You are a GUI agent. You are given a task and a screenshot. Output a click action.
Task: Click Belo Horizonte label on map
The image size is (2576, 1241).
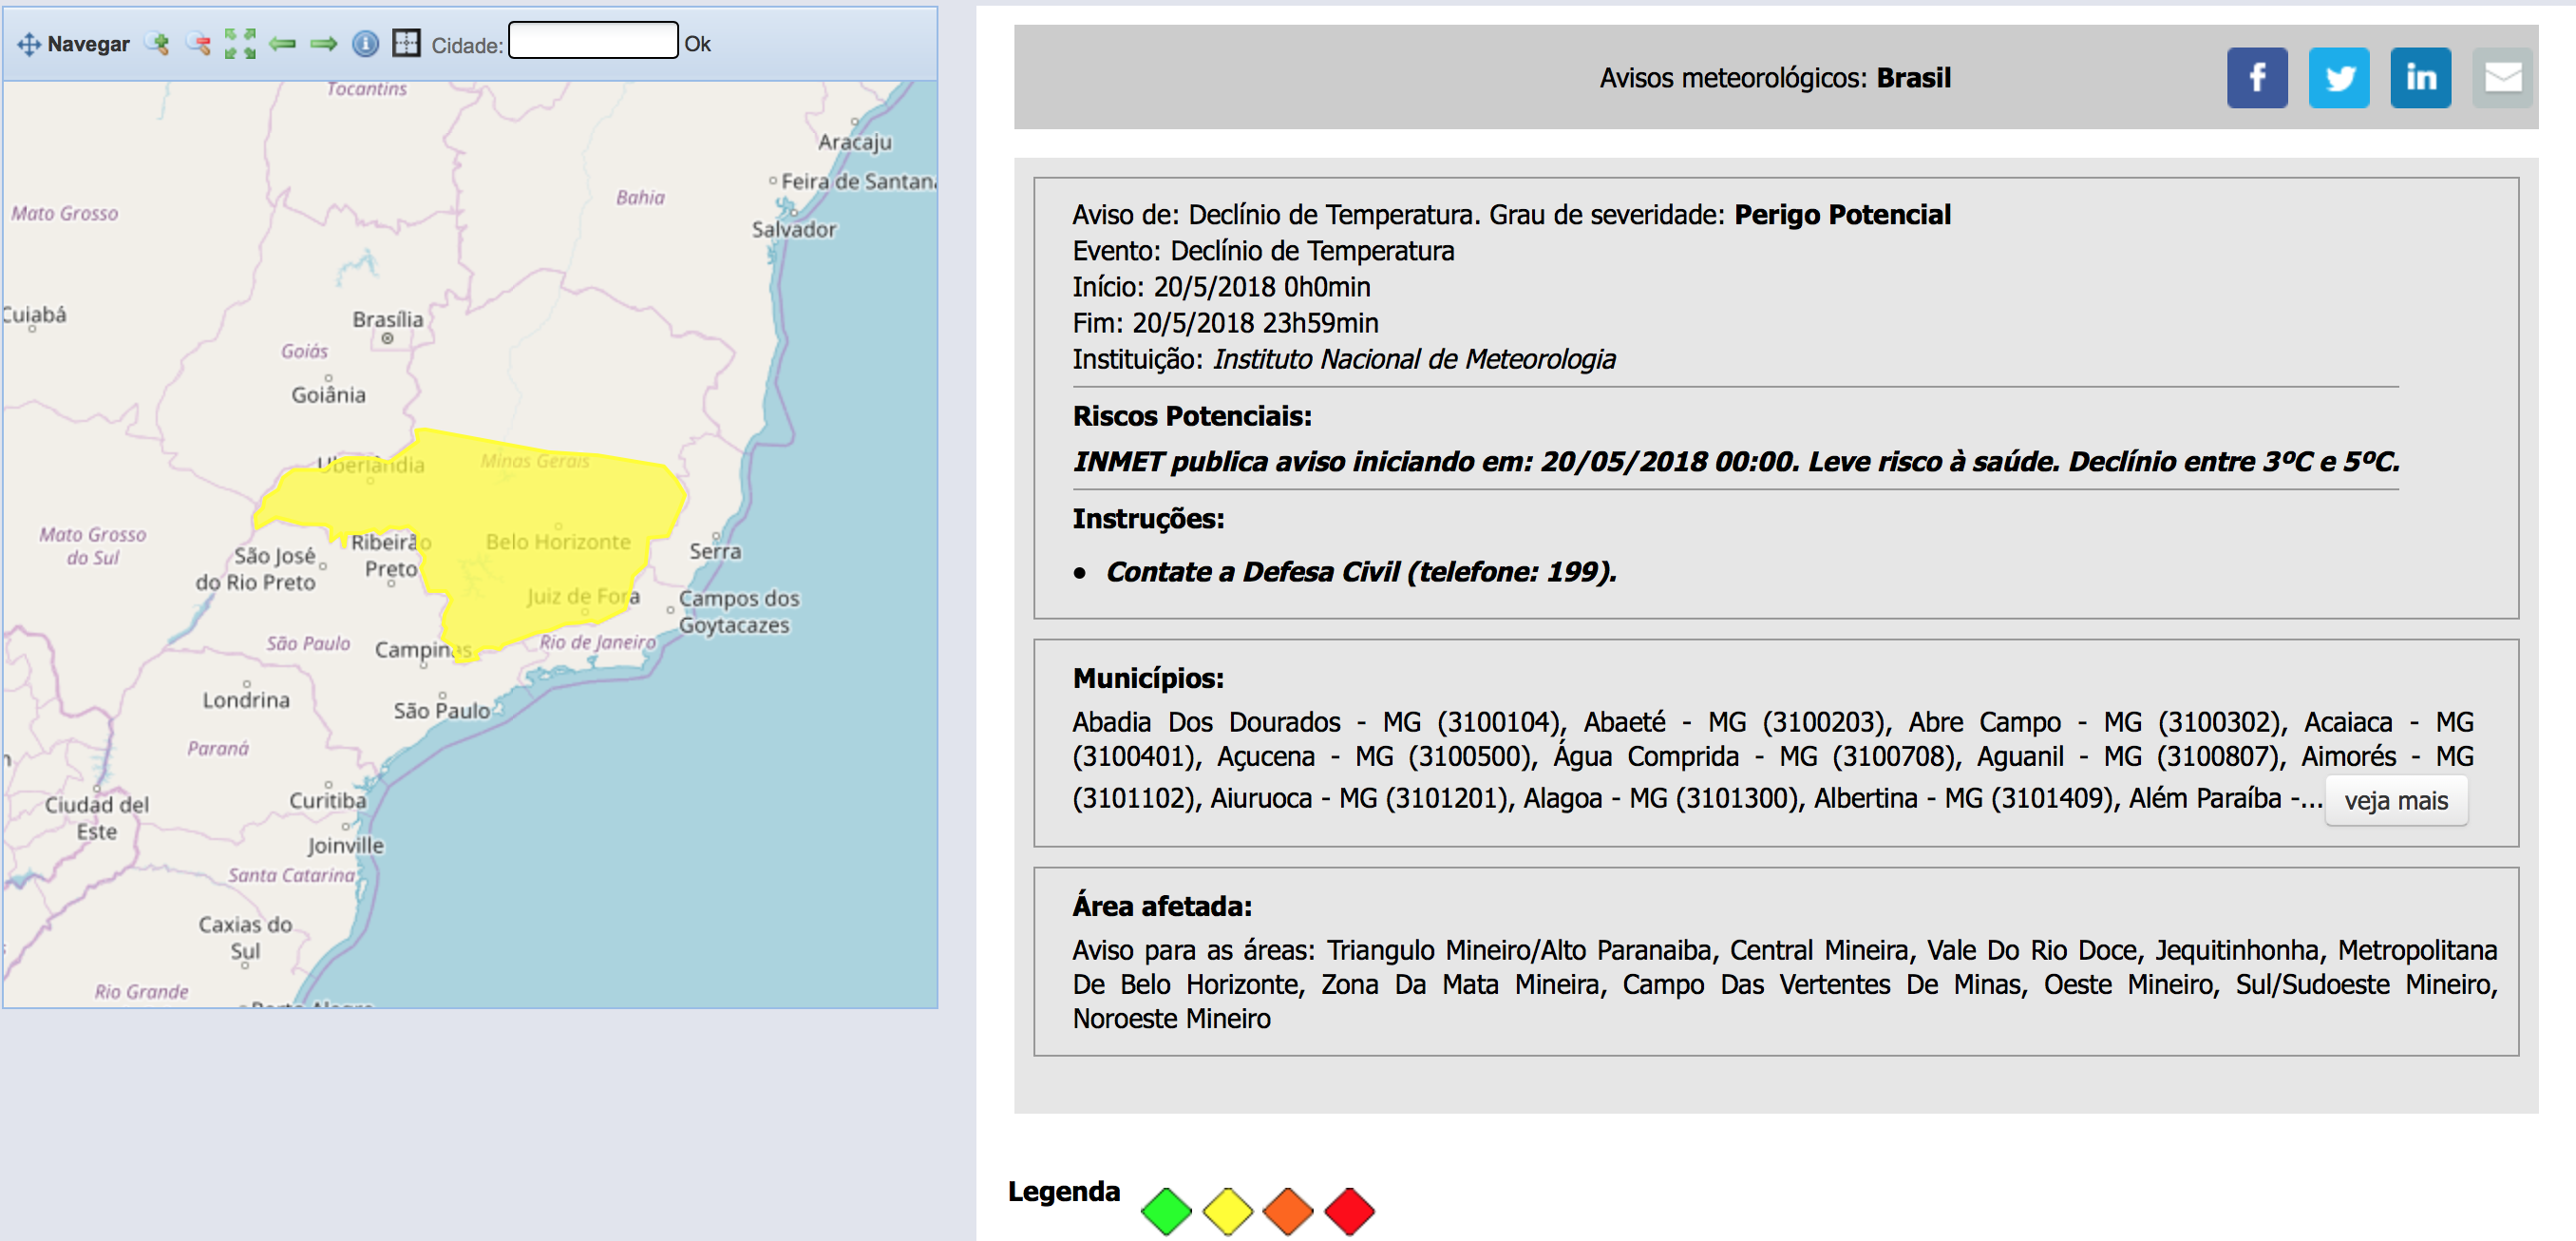click(x=558, y=542)
